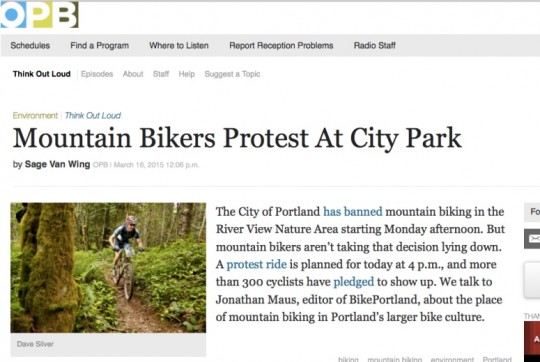Click Think Out Loud show title

(42, 74)
